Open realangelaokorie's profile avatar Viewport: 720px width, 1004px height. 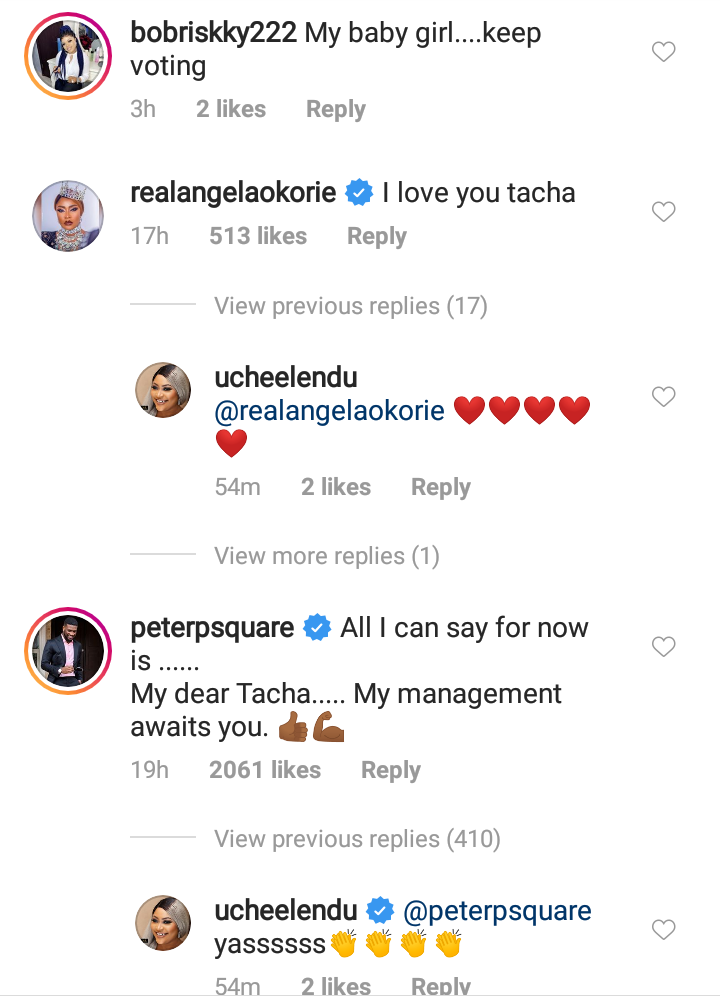(x=65, y=215)
